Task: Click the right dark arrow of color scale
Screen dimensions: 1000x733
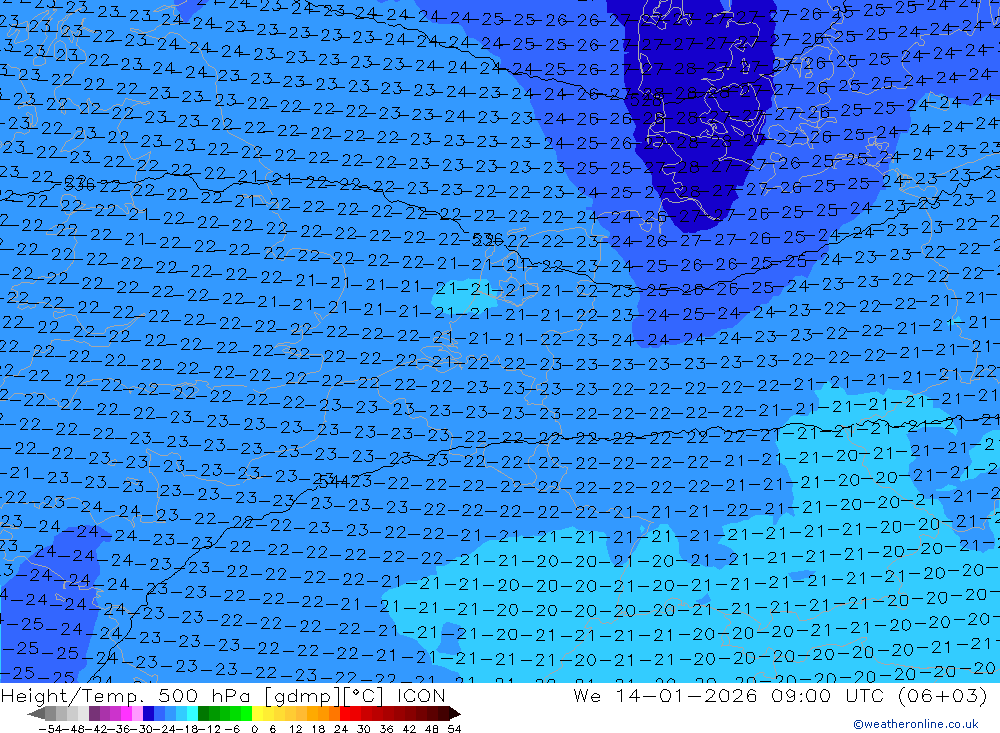Action: point(455,713)
